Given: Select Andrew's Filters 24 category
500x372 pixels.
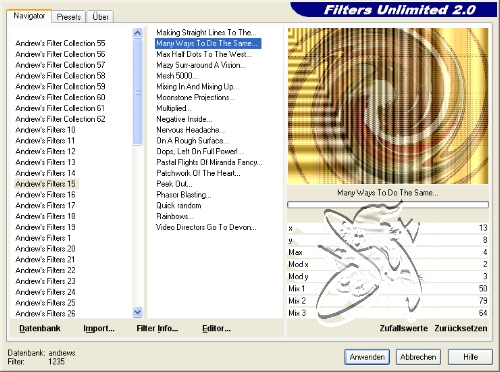Looking at the screenshot, I should [x=45, y=292].
